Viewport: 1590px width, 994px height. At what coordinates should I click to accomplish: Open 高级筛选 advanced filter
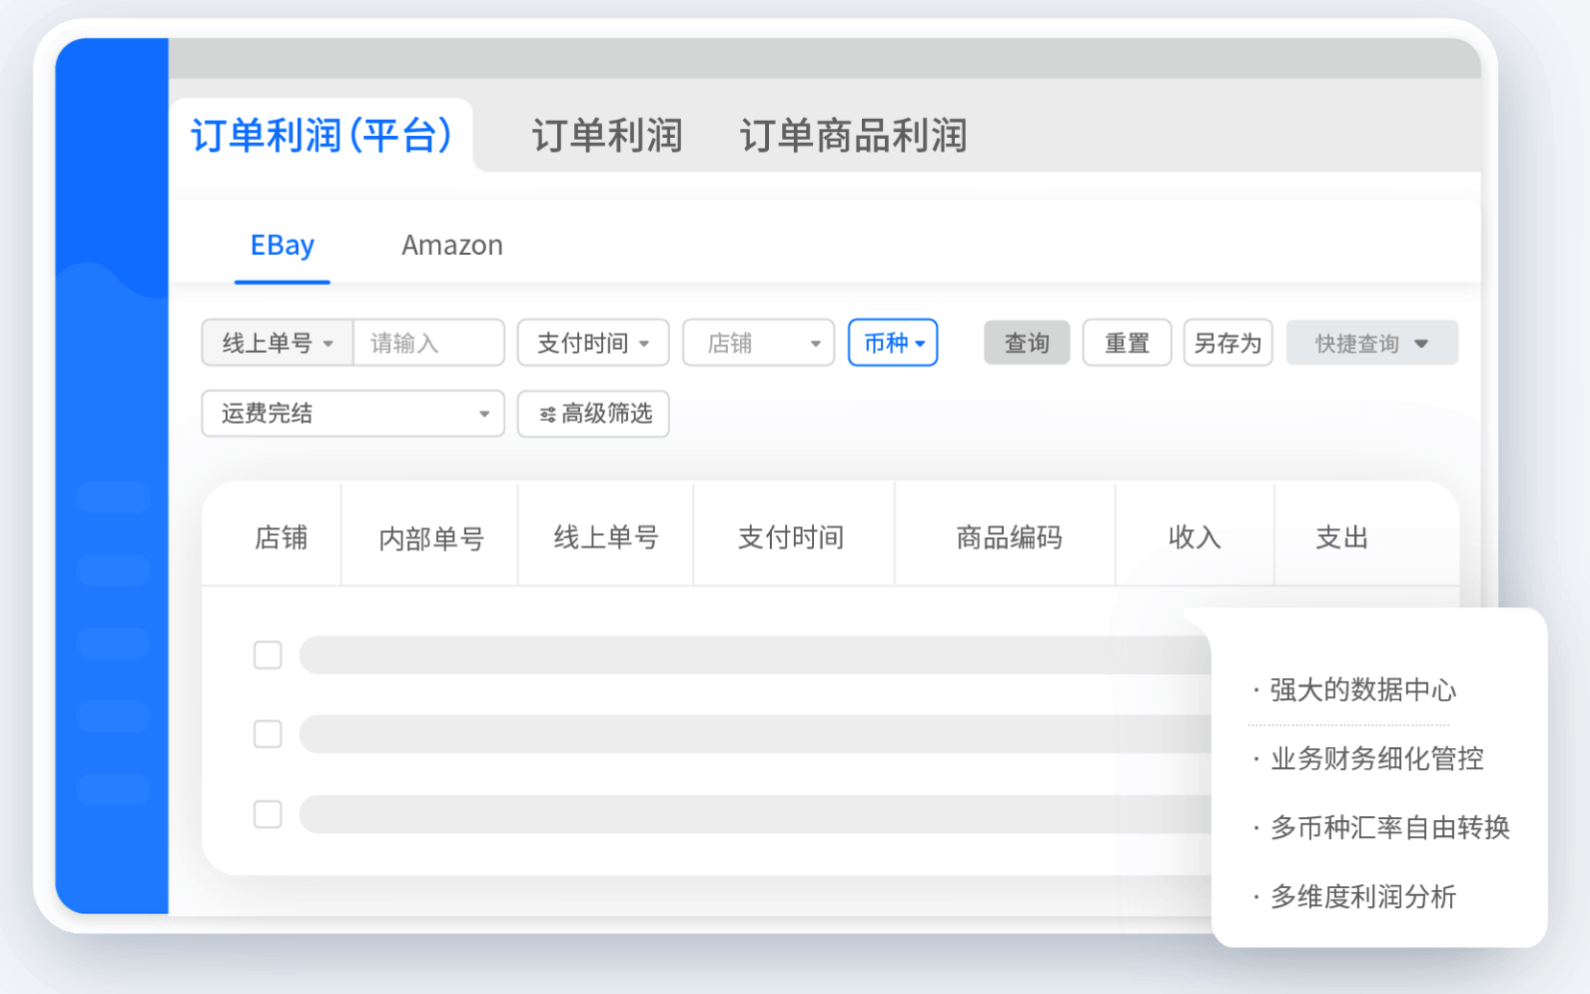pos(593,414)
